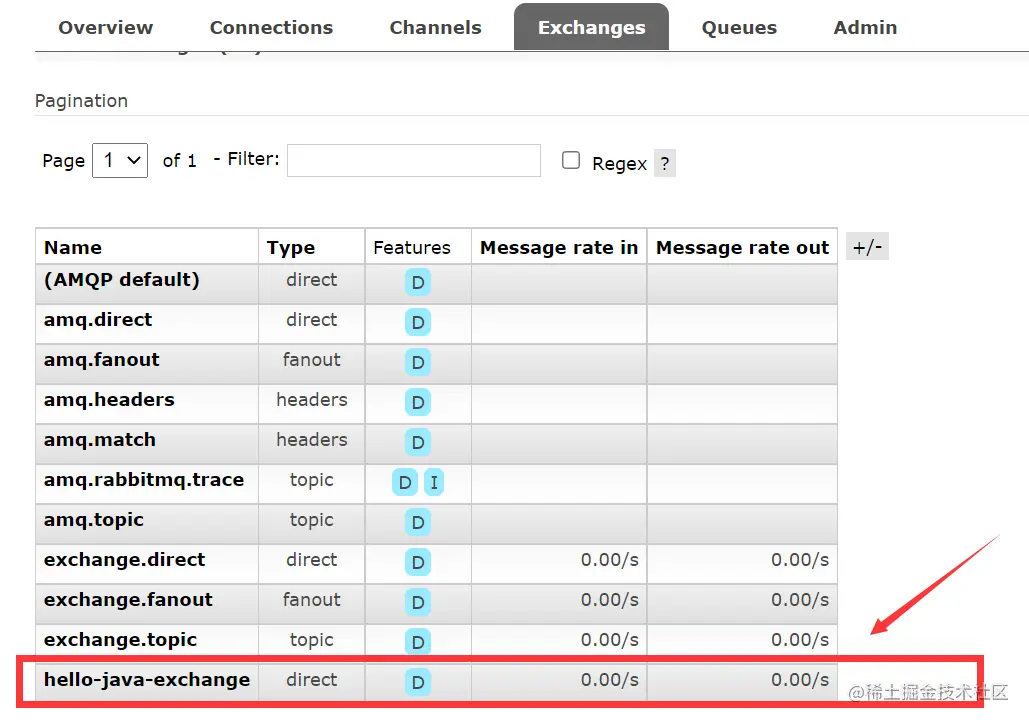Viewport: 1029px width, 723px height.
Task: Click exchange.topic's message rate in value
Action: 610,640
